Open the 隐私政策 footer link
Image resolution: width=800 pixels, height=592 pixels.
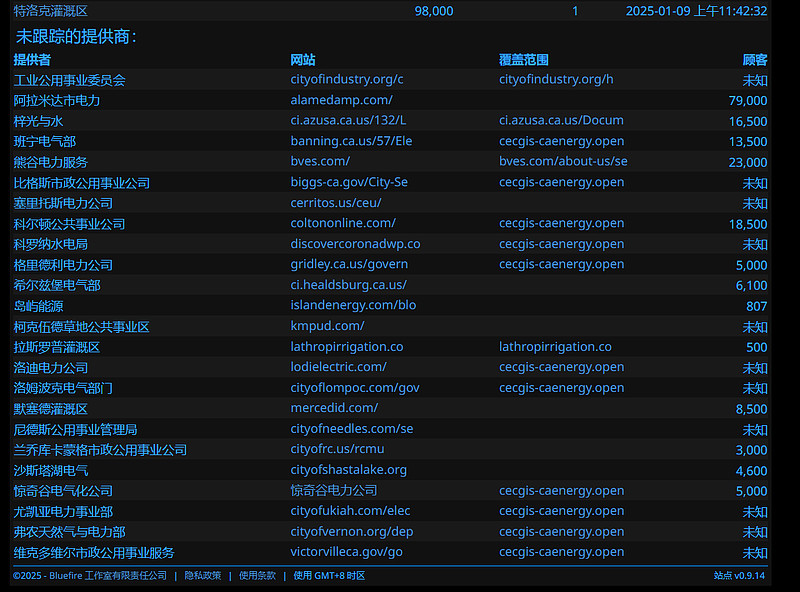(203, 576)
